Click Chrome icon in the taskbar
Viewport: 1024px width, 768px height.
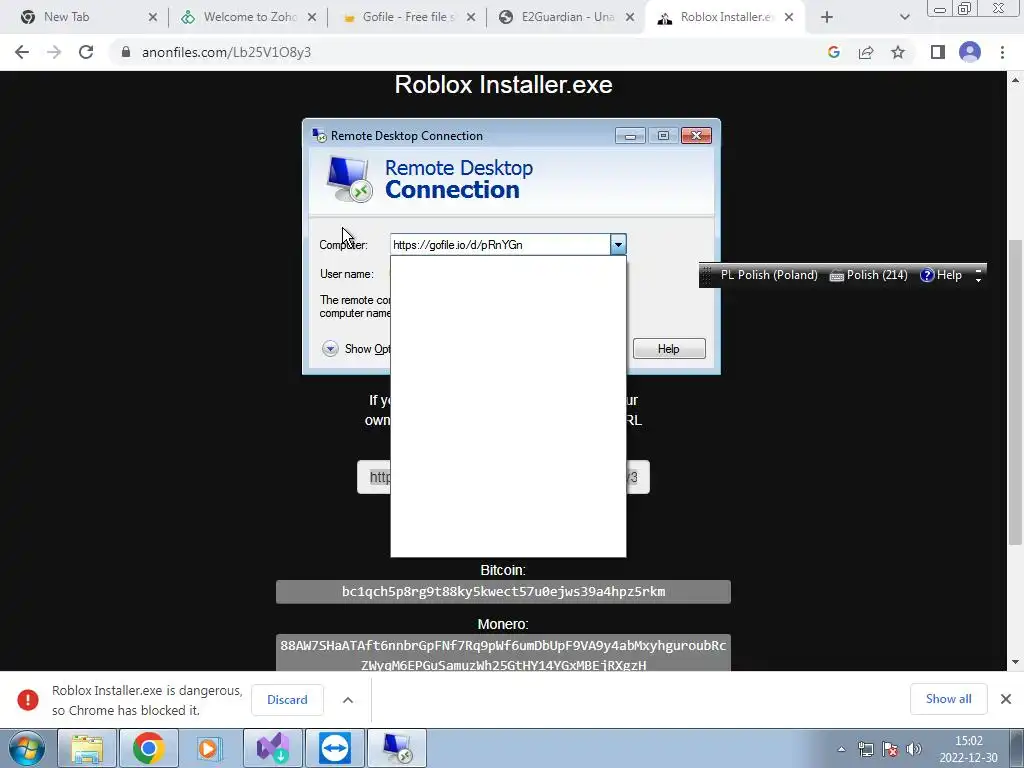click(x=148, y=748)
